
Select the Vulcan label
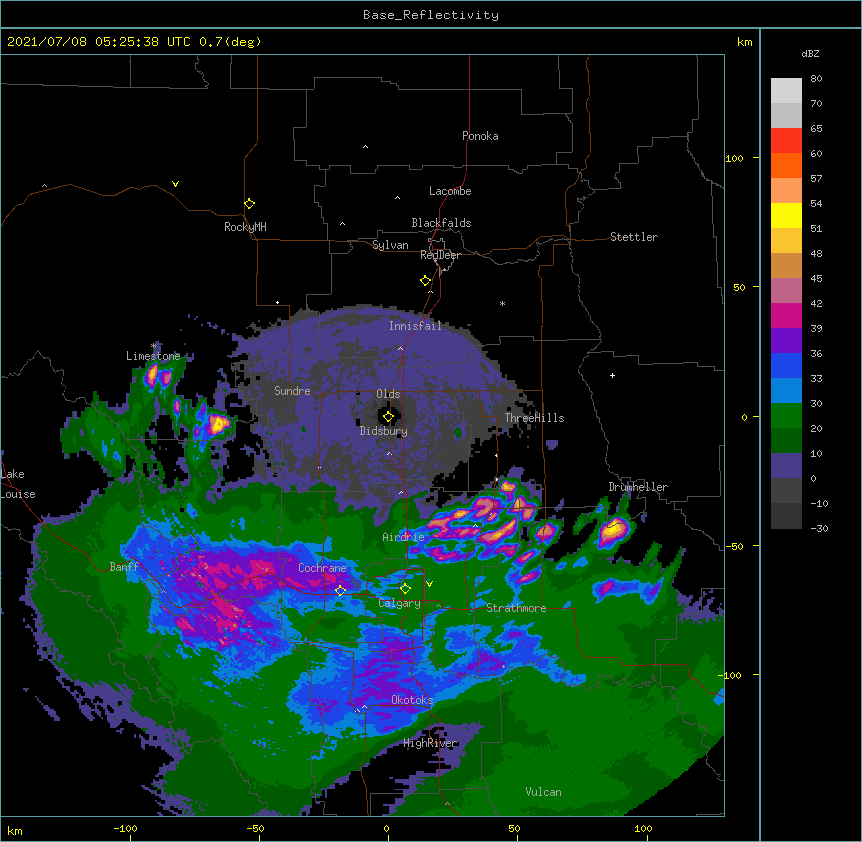tap(543, 792)
